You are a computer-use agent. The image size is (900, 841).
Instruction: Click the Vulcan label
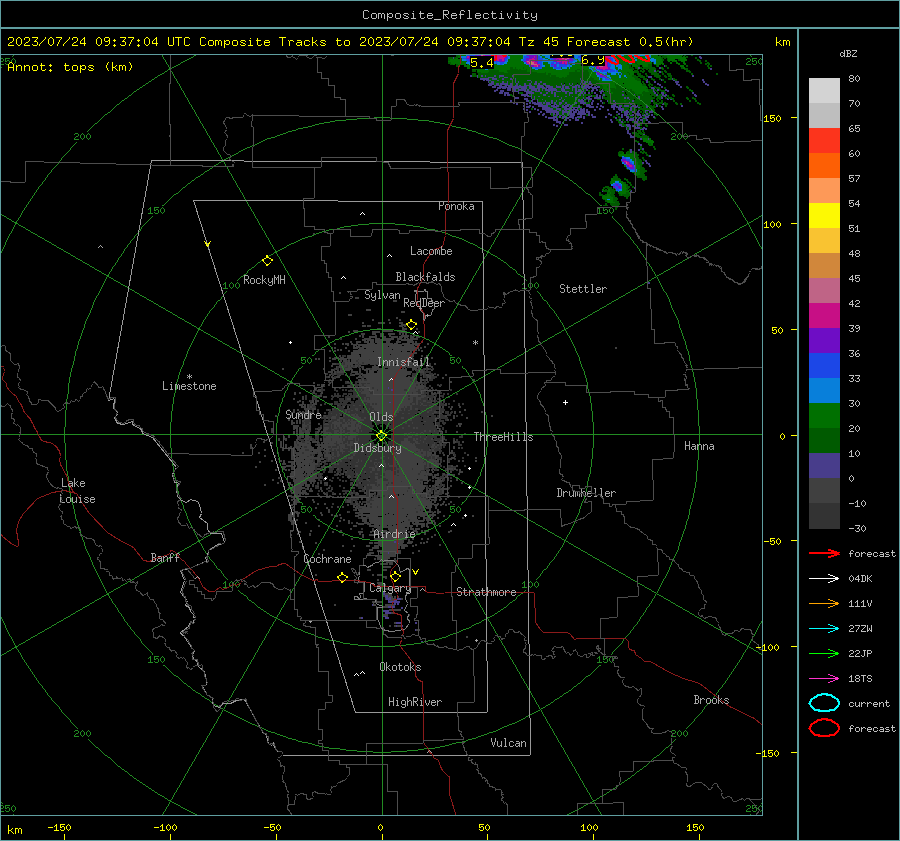pyautogui.click(x=509, y=743)
